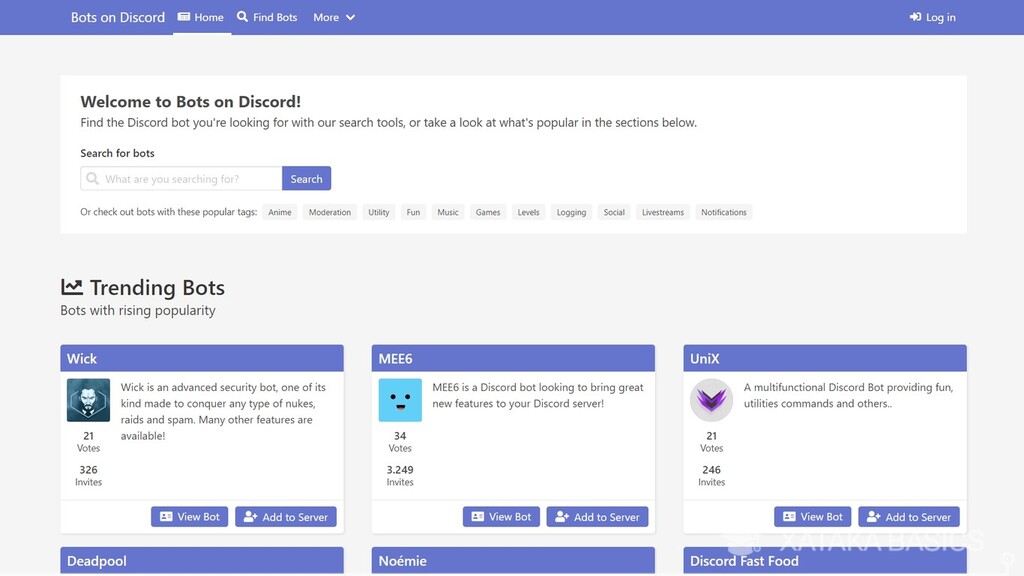Click the Home nav icon
The image size is (1024, 576).
[184, 17]
